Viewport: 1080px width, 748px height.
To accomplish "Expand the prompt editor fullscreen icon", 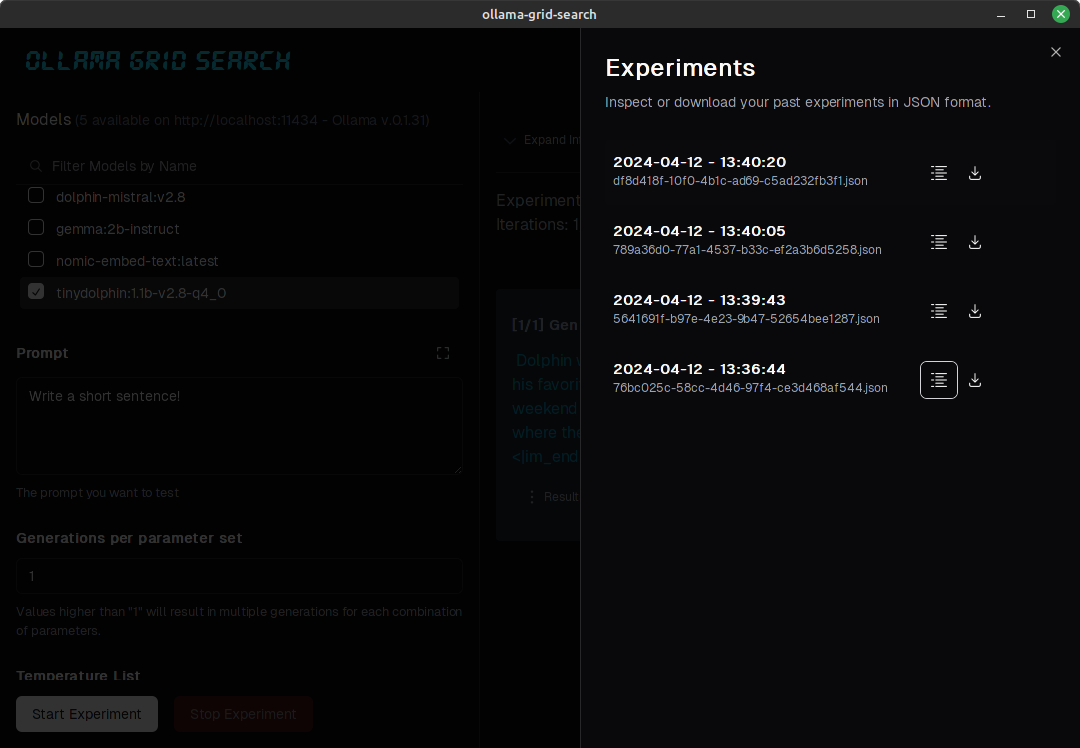I will pyautogui.click(x=443, y=353).
